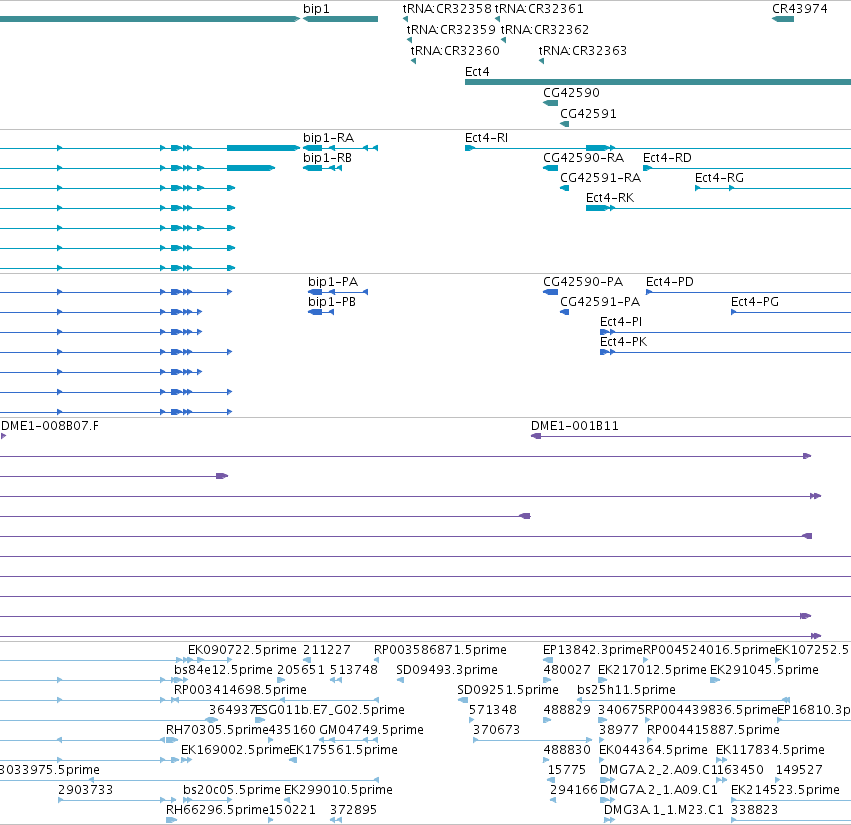Select the CG42590-RA transcript glyph
Image resolution: width=851 pixels, height=825 pixels.
[x=550, y=168]
